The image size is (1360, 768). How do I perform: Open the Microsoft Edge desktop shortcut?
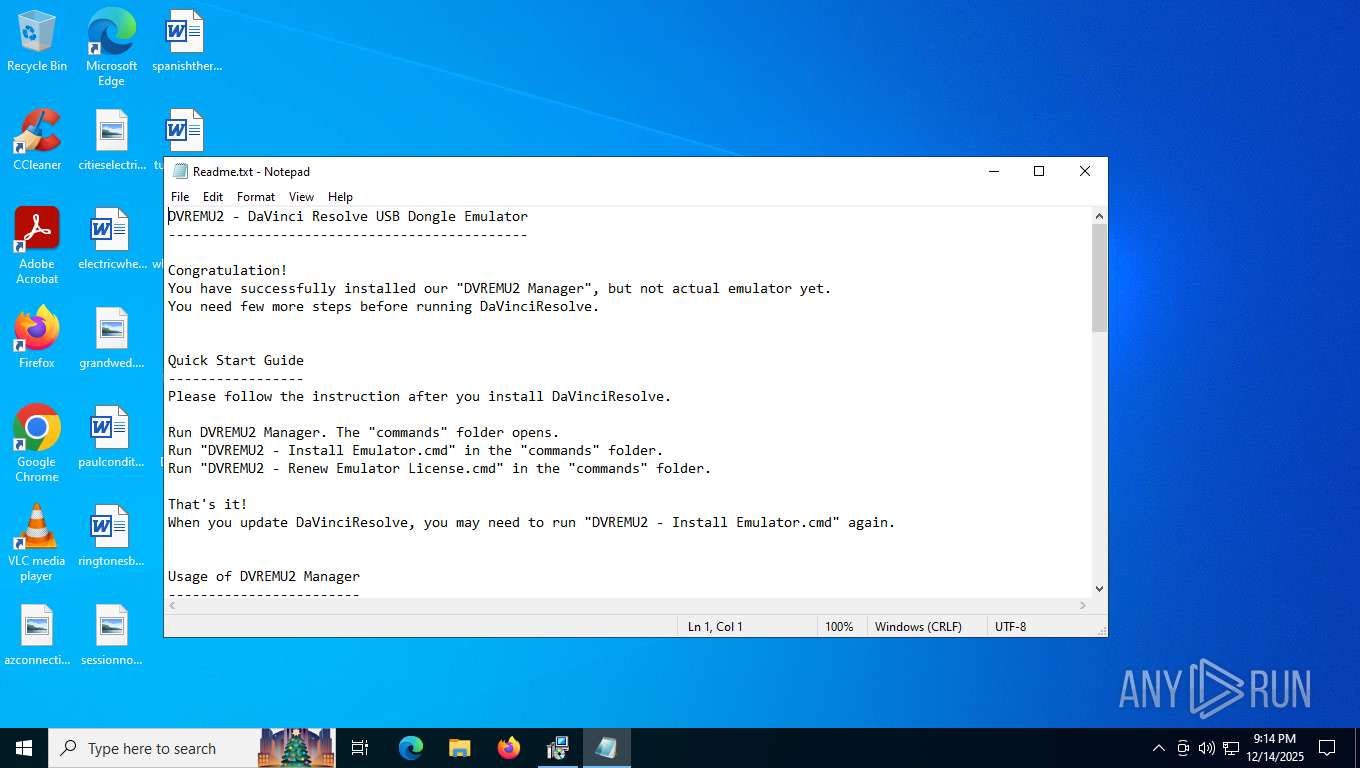(x=111, y=48)
